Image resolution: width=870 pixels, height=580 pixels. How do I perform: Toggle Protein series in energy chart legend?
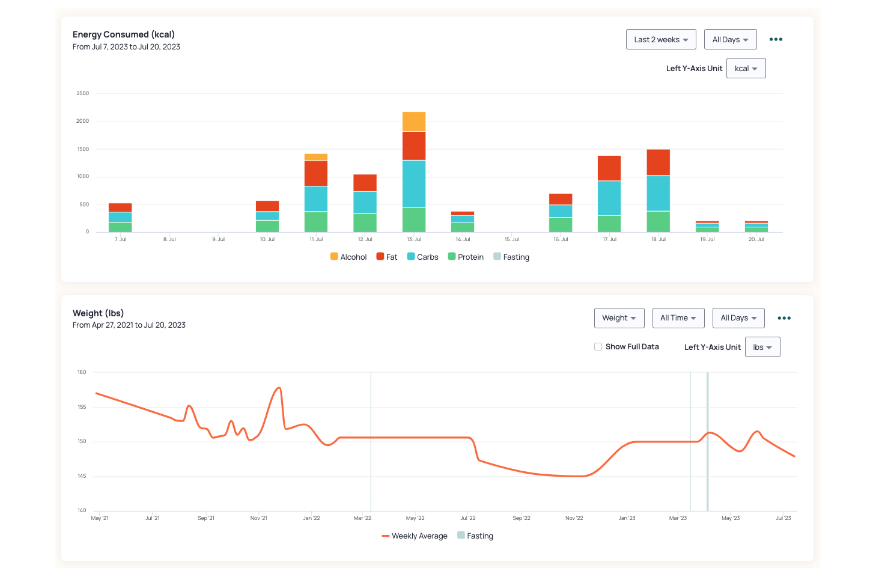[x=465, y=257]
